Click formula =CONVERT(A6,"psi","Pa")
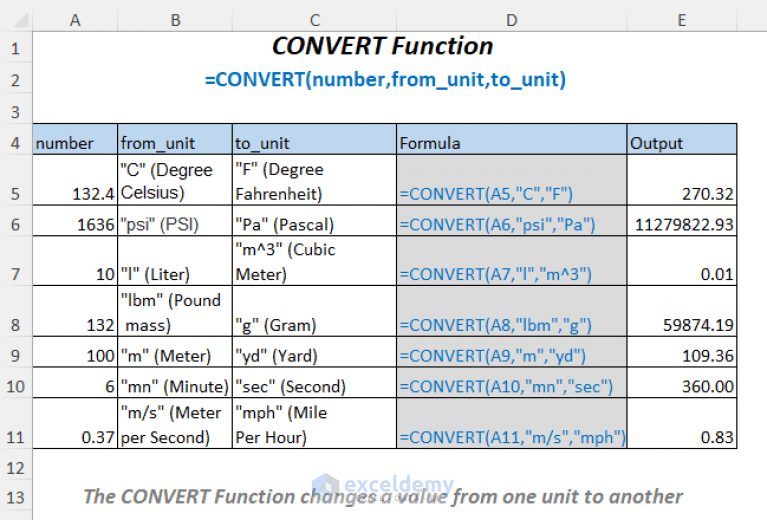The width and height of the screenshot is (767, 520). click(x=512, y=221)
